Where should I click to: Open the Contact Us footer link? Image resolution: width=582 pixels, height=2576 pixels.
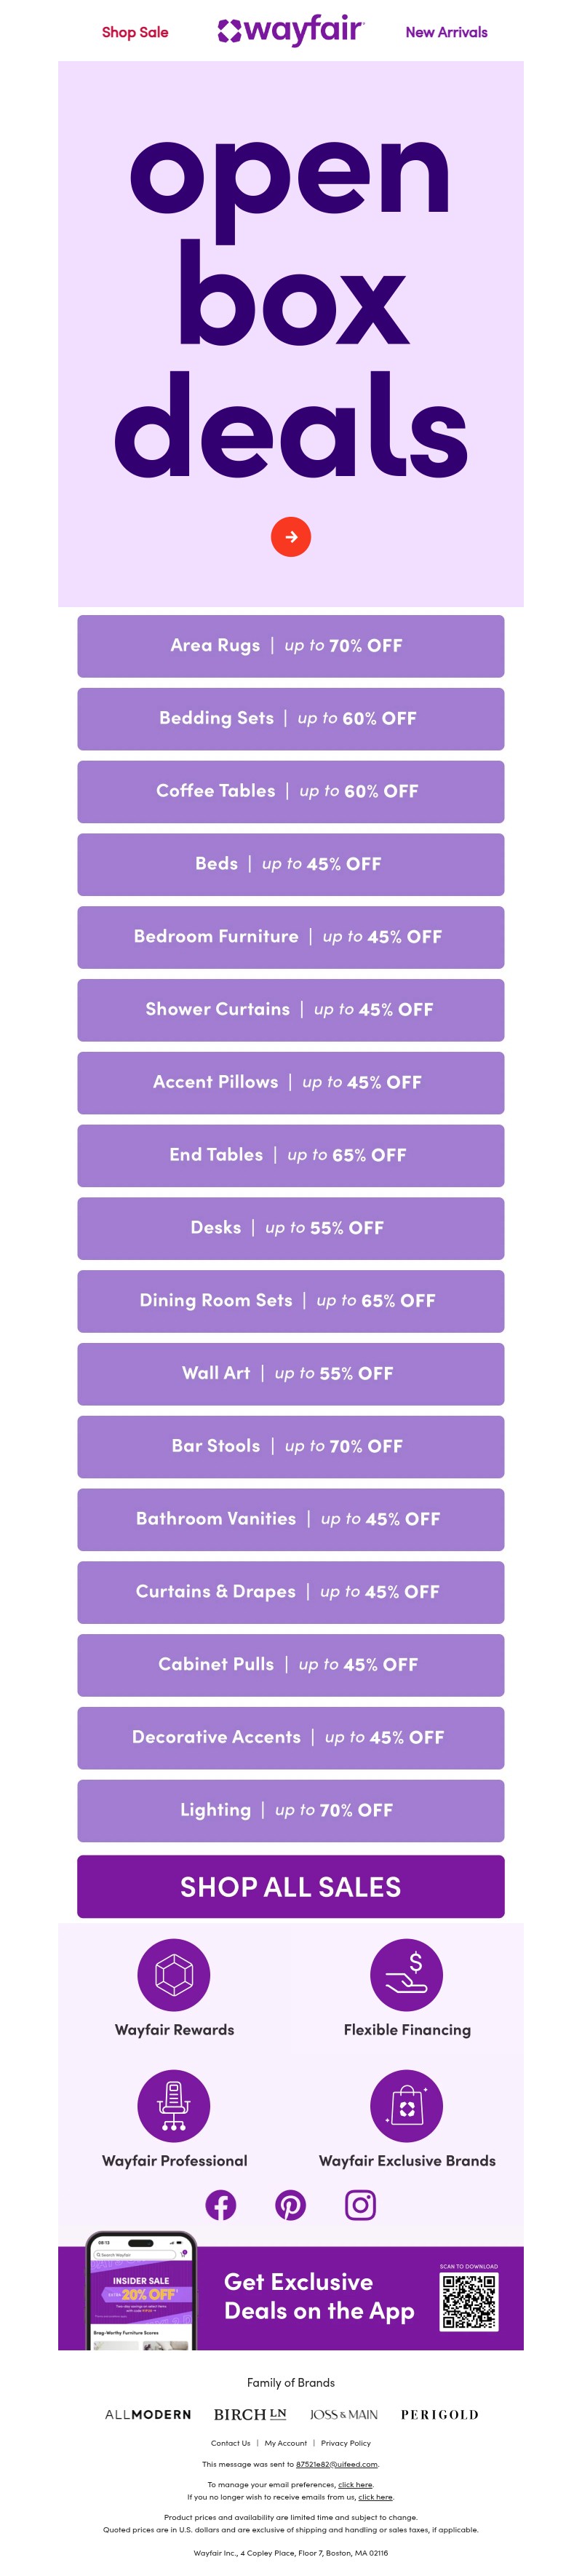click(231, 2443)
